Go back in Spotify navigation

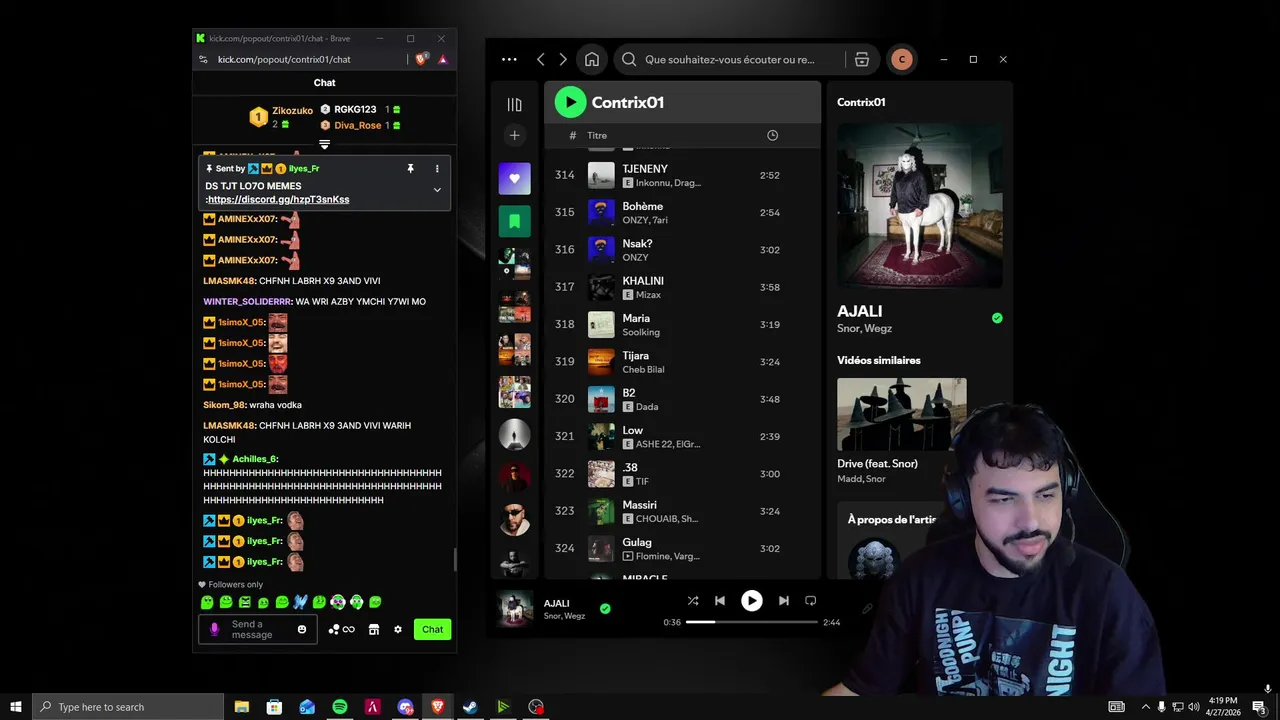coord(541,59)
